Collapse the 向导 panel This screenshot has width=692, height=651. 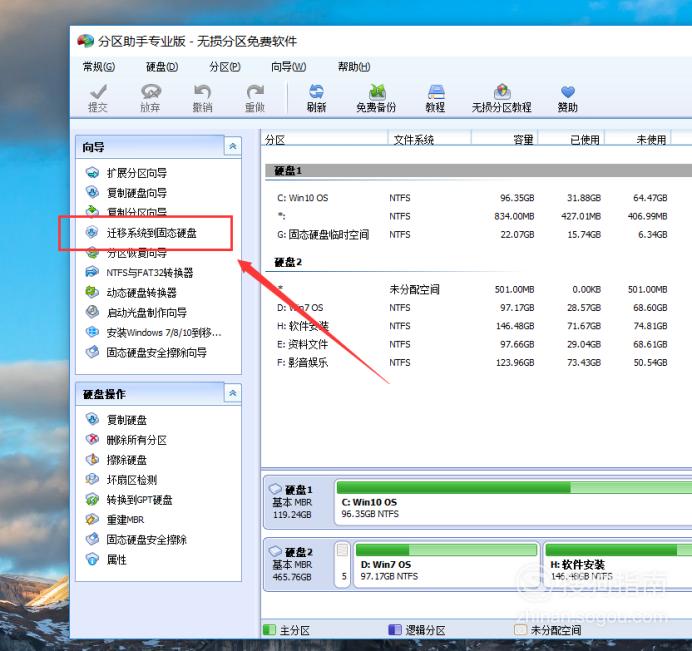(x=233, y=146)
